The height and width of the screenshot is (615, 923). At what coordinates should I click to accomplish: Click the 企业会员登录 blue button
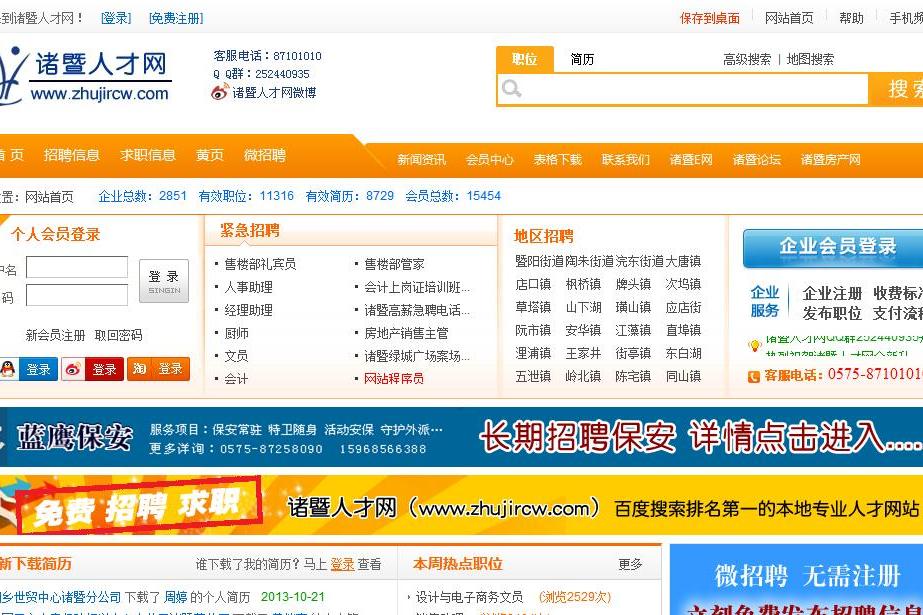tap(833, 247)
